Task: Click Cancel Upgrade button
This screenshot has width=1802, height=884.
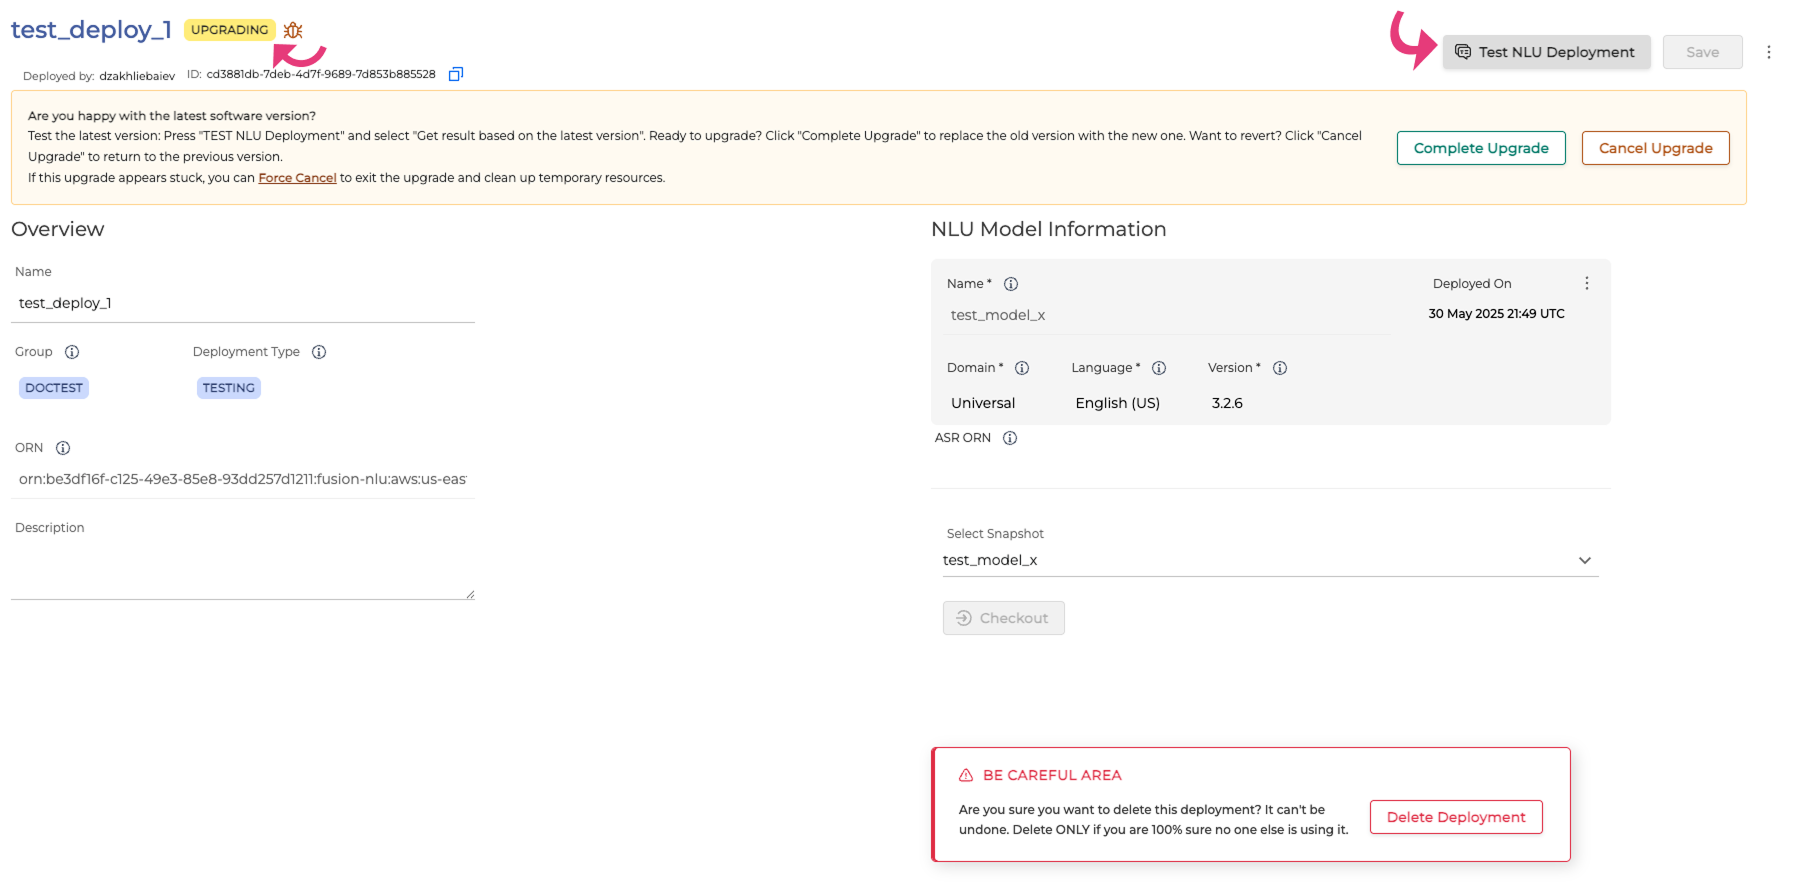Action: coord(1655,148)
